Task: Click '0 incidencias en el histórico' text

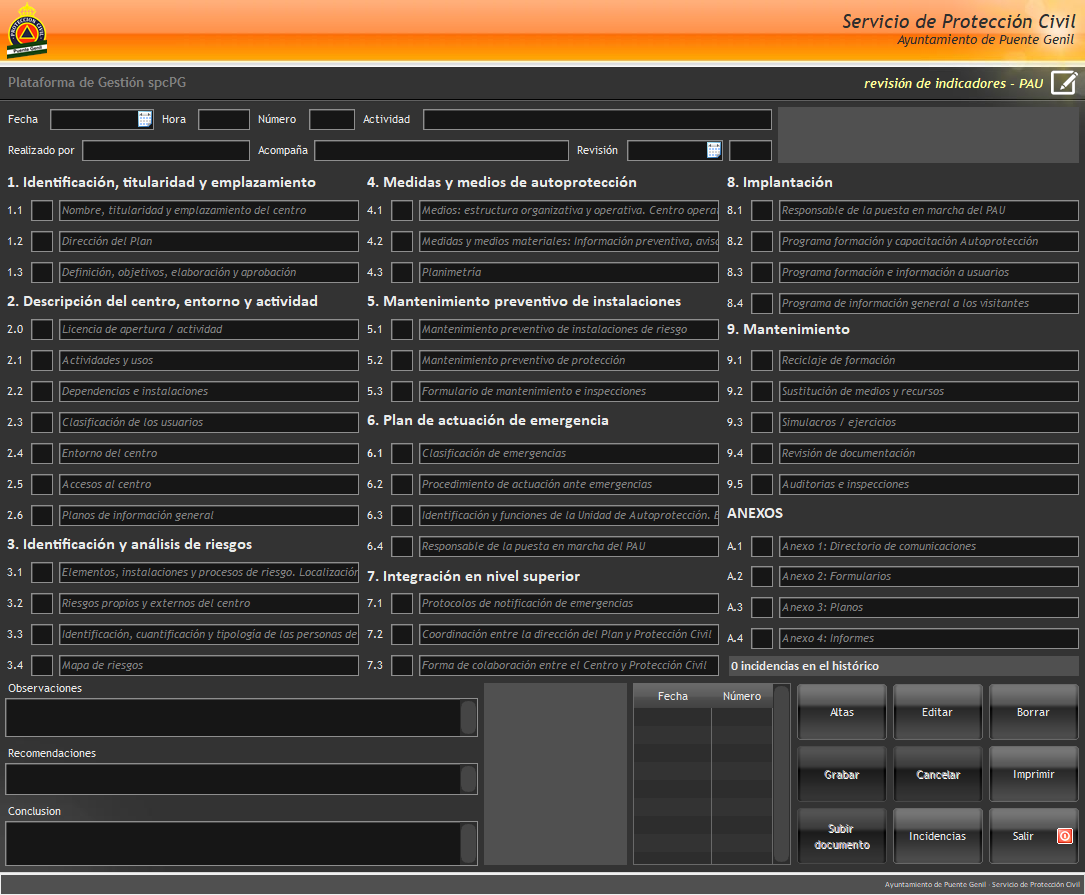Action: click(x=805, y=666)
